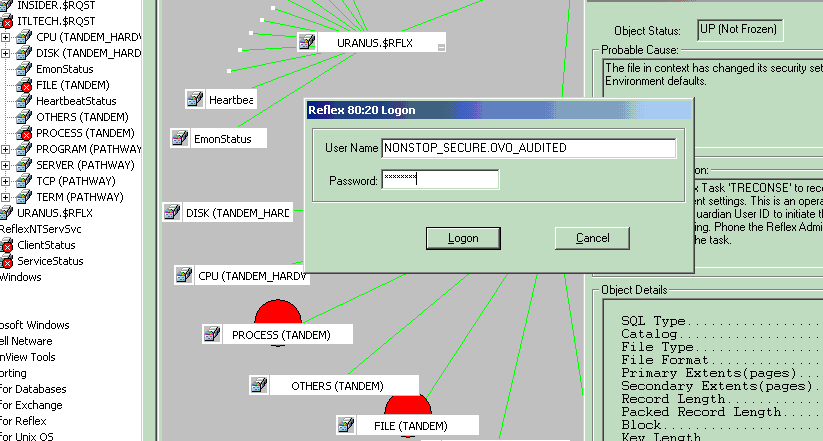Select the INSIDER.$RQST tree icon
The image size is (823, 441).
pos(5,6)
